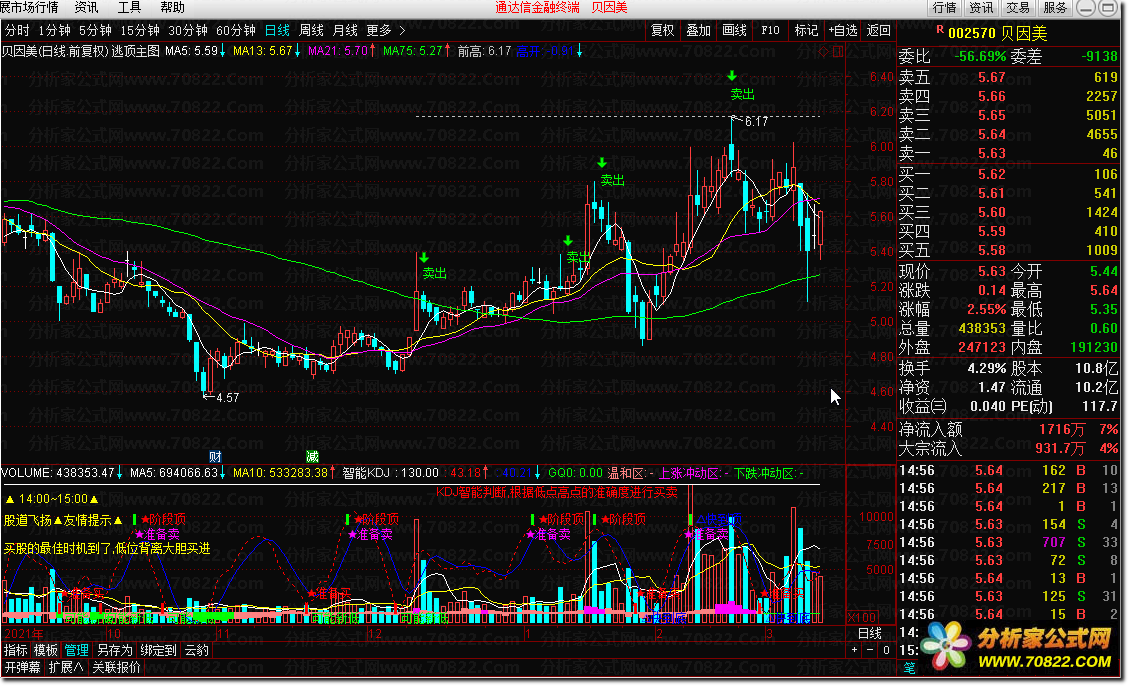Click the 买一 price 5.62 row

1008,174
